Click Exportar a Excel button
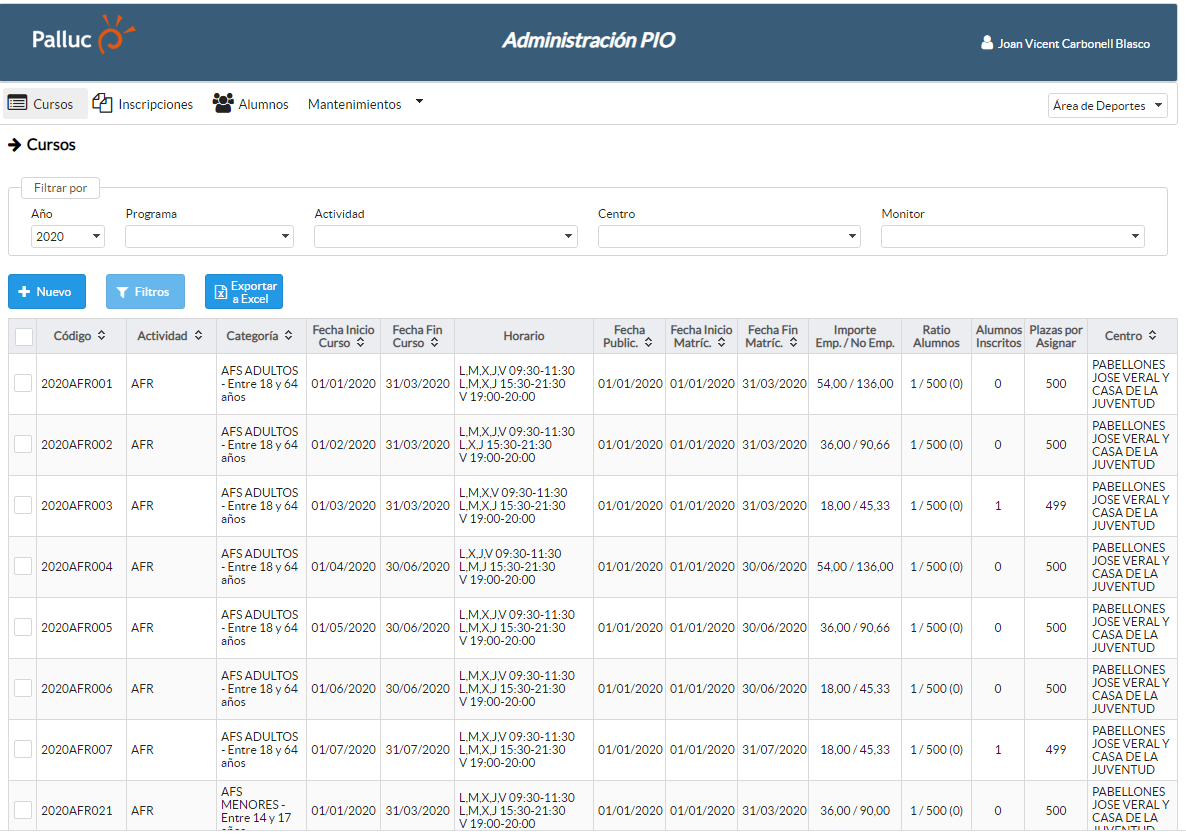 (243, 292)
